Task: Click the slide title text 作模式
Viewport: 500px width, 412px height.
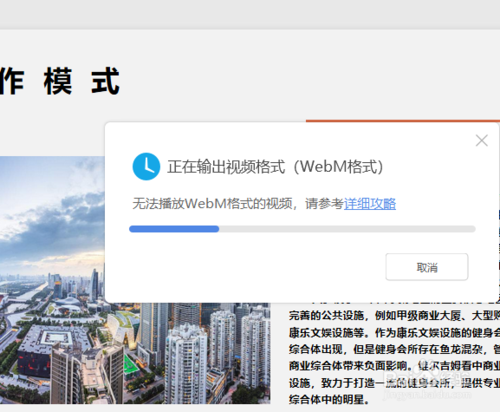Action: tap(59, 81)
